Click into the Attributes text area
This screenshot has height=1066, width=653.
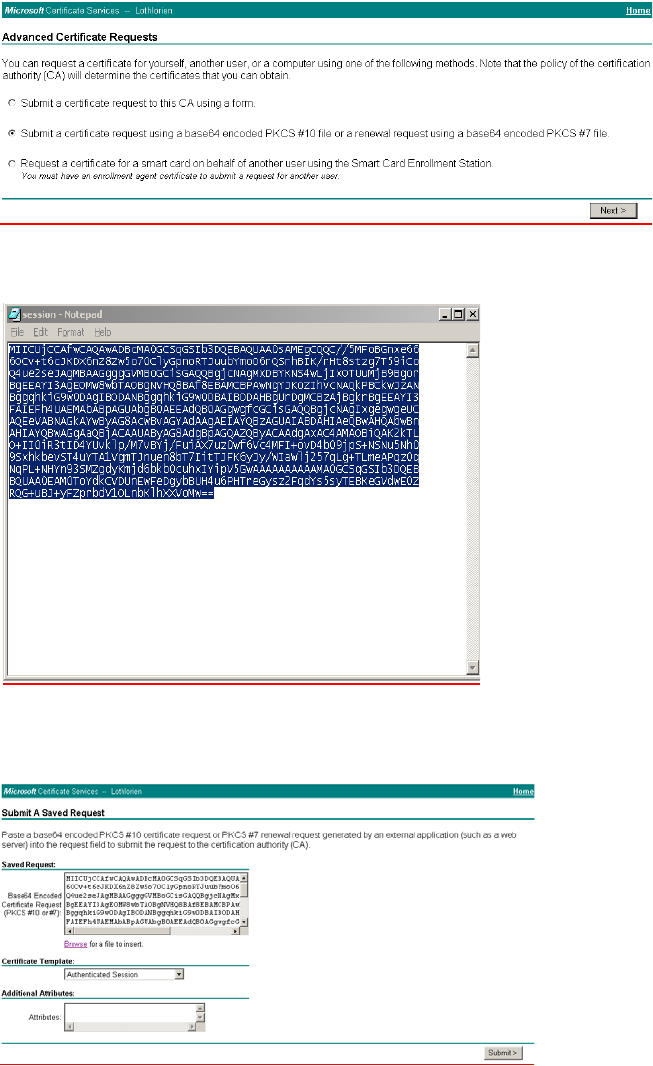[130, 1013]
